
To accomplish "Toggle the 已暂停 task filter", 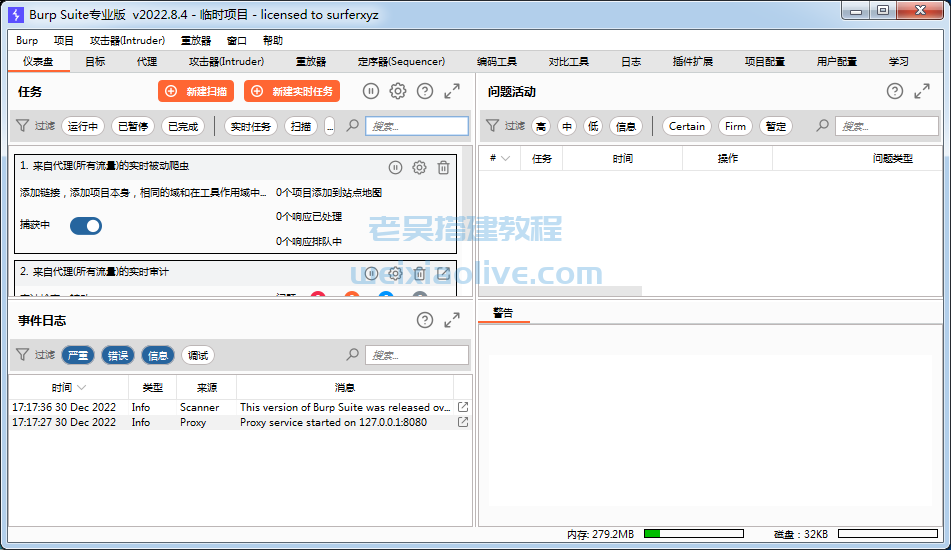I will click(x=133, y=126).
